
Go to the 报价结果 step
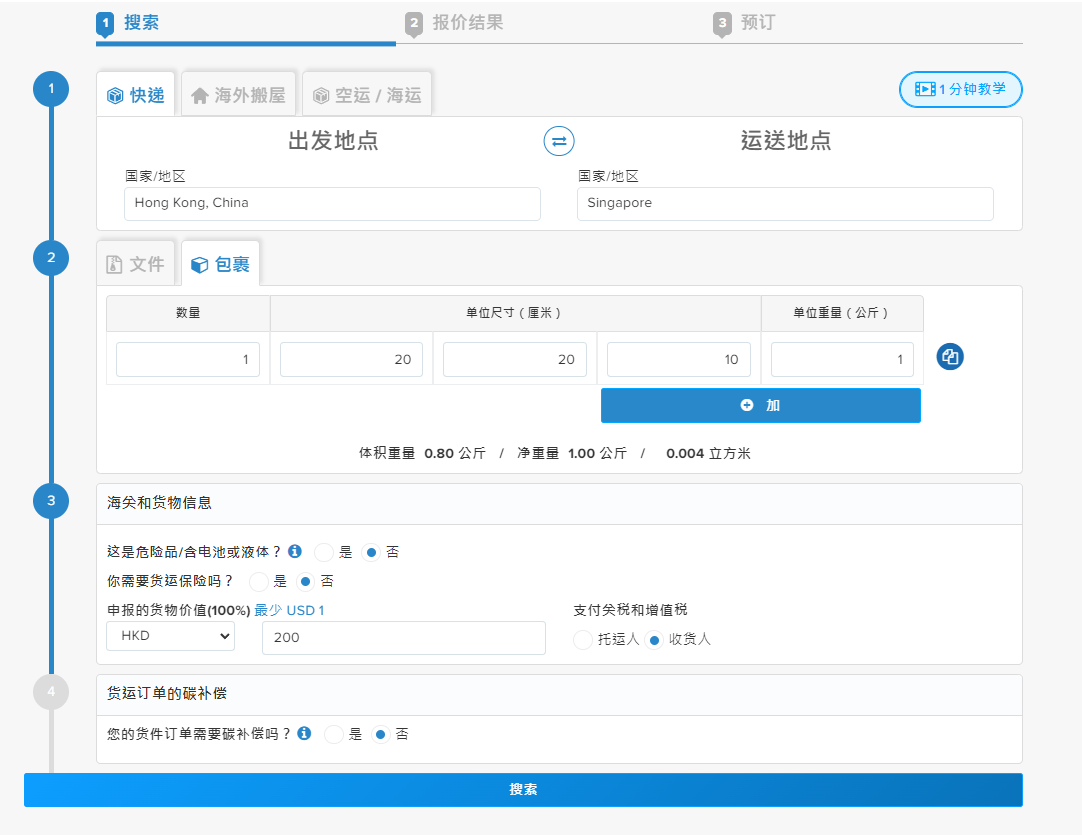click(468, 23)
